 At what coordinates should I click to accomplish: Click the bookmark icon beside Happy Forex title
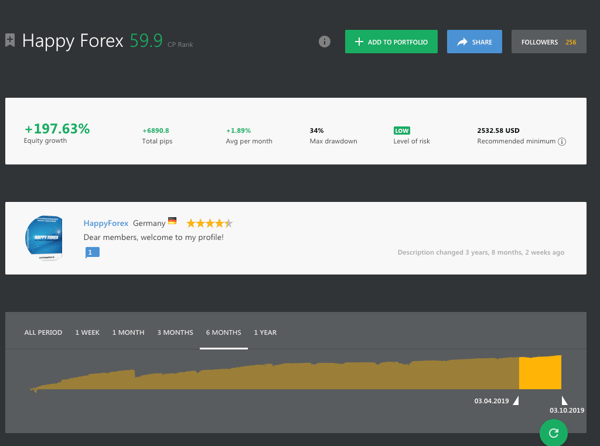click(10, 41)
